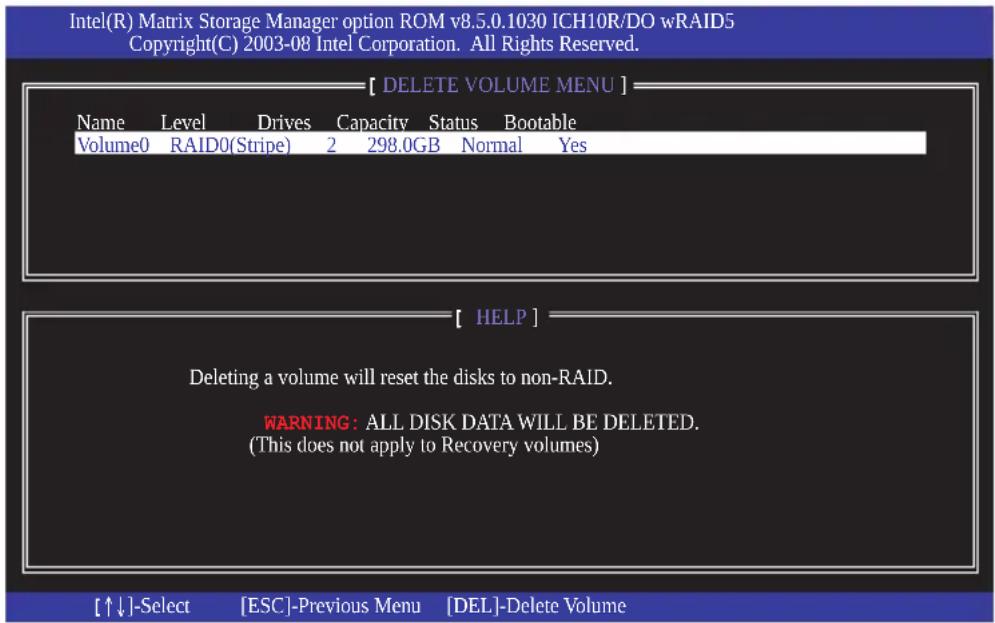Click the Bootable value Yes
The width and height of the screenshot is (995, 623).
(x=572, y=145)
